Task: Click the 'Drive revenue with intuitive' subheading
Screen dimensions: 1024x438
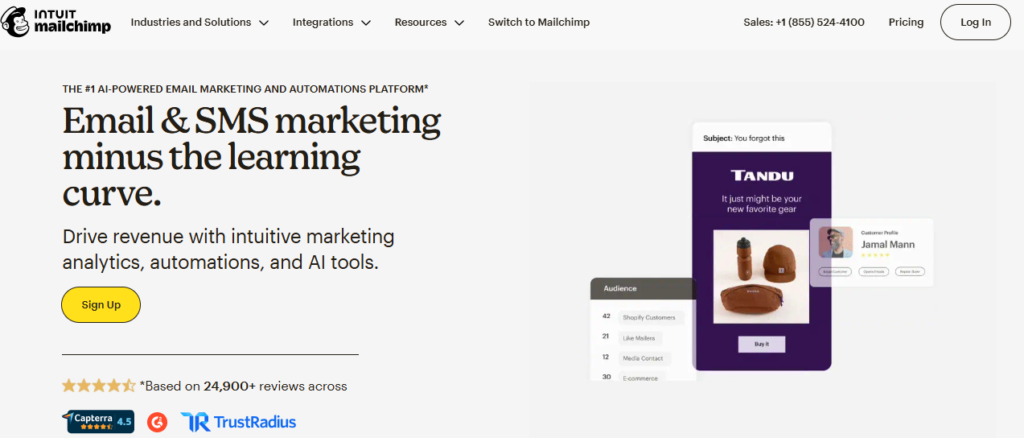Action: point(229,249)
